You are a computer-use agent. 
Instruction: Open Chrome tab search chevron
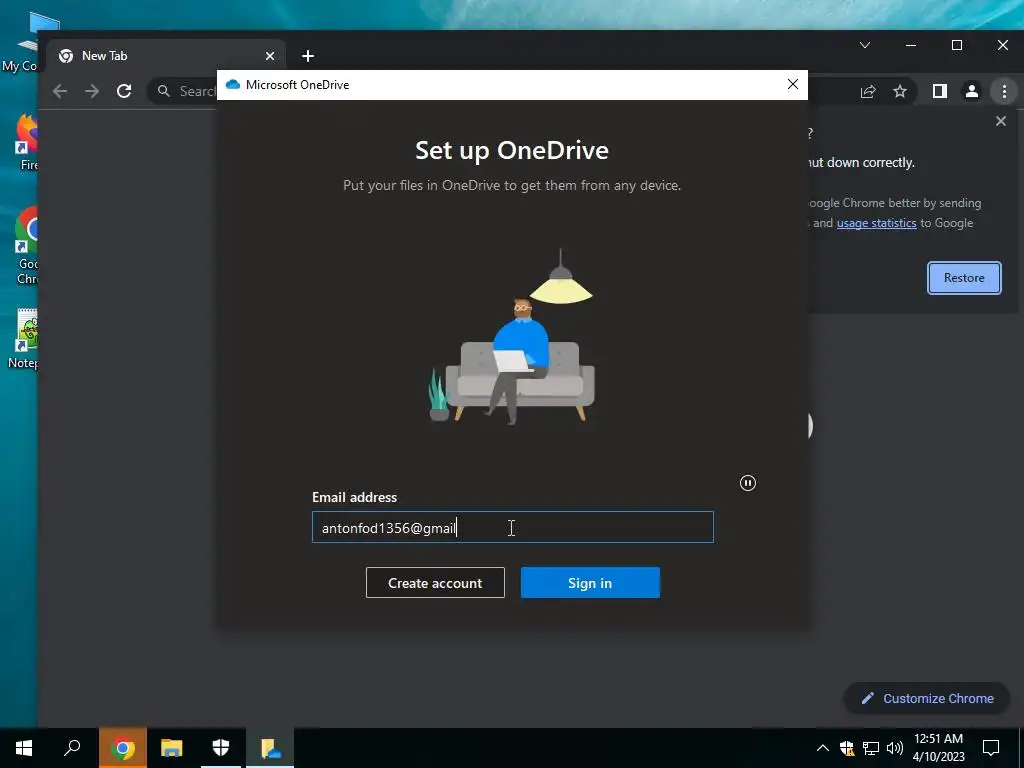(865, 45)
